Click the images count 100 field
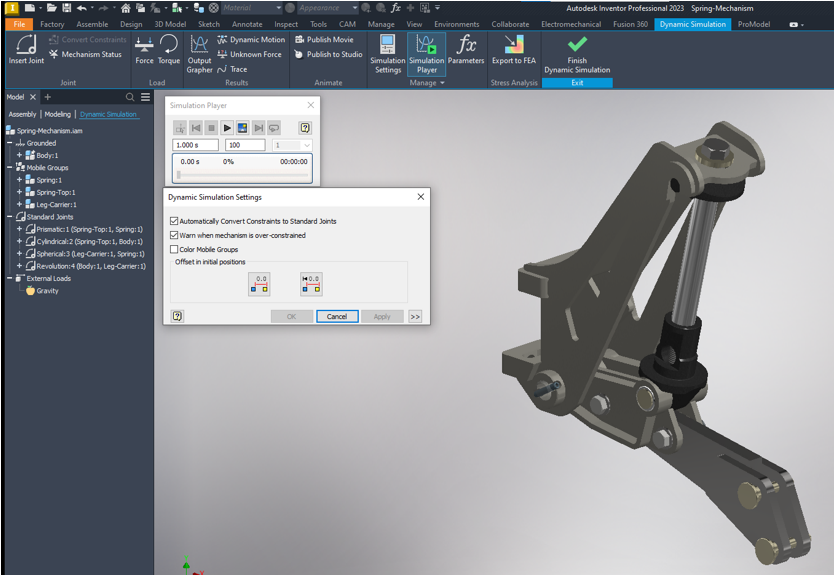This screenshot has width=834, height=576. 245,145
